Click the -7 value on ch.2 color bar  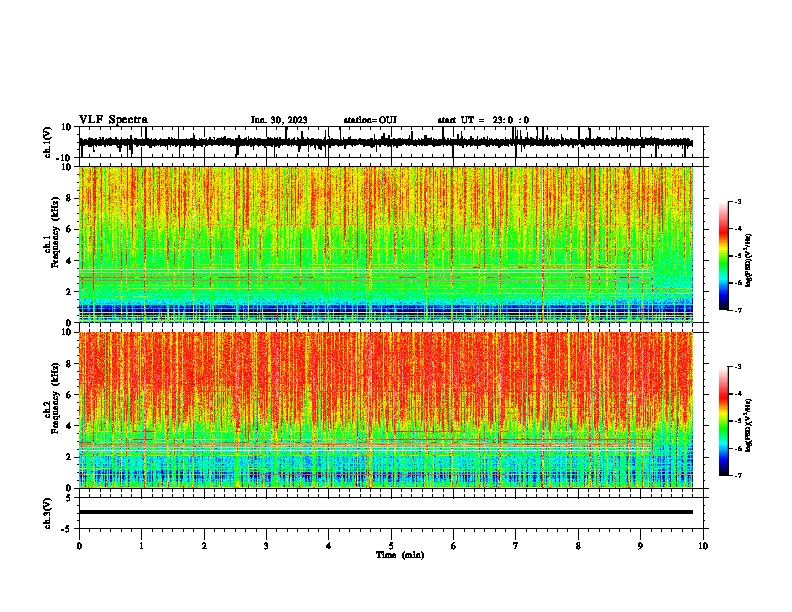[x=737, y=475]
